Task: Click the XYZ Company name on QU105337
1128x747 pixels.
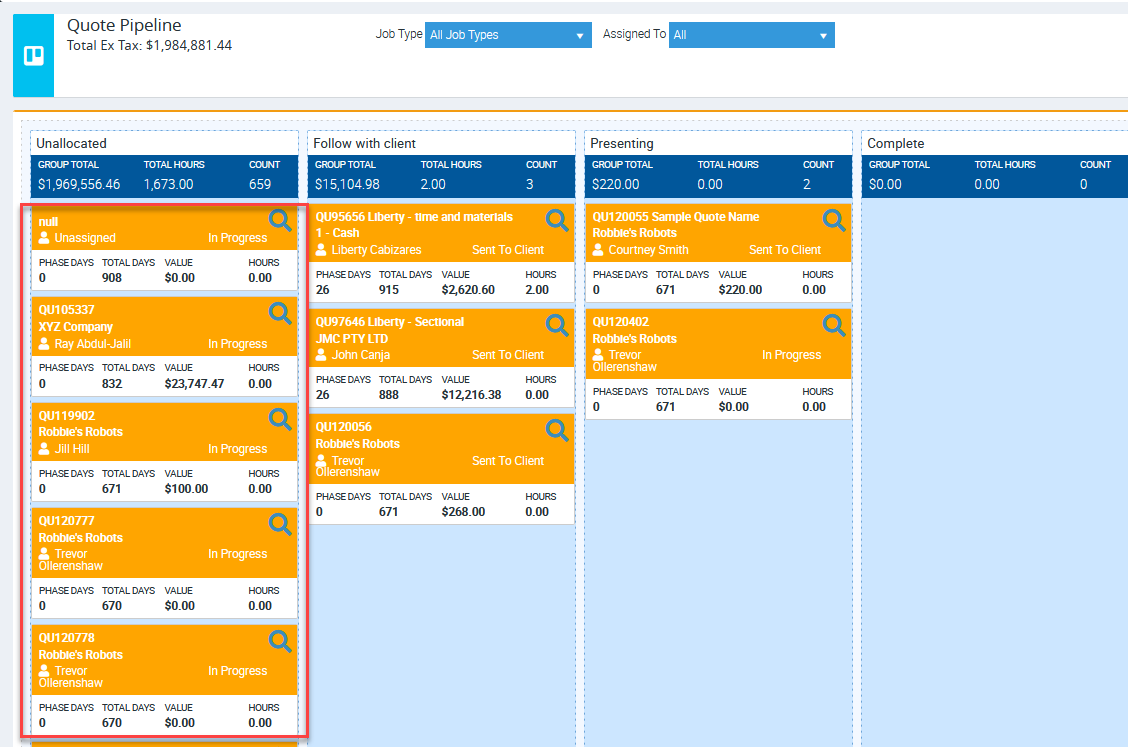Action: click(x=76, y=327)
